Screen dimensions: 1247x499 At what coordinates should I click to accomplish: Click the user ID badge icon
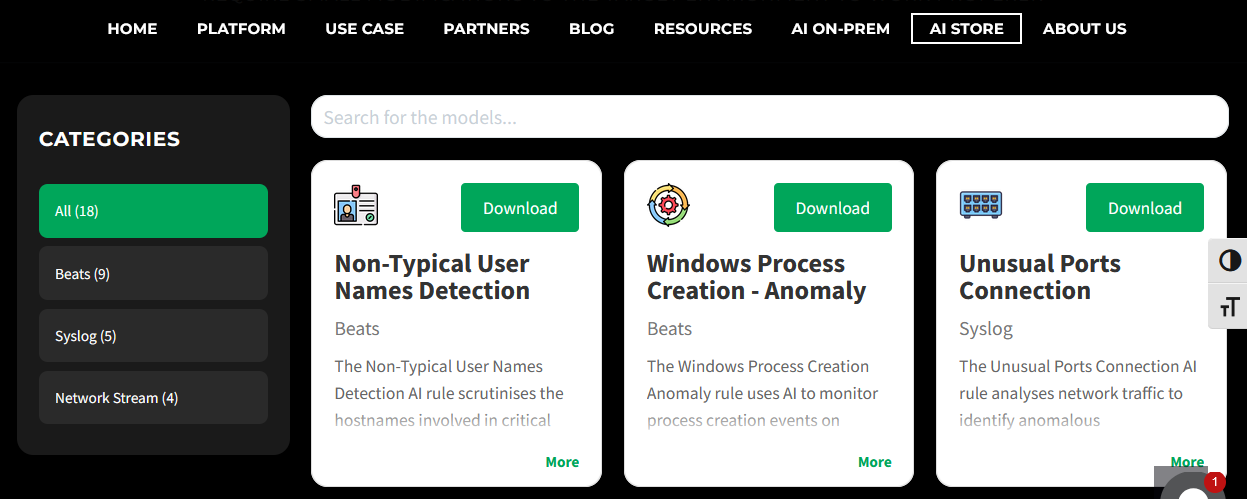(355, 205)
